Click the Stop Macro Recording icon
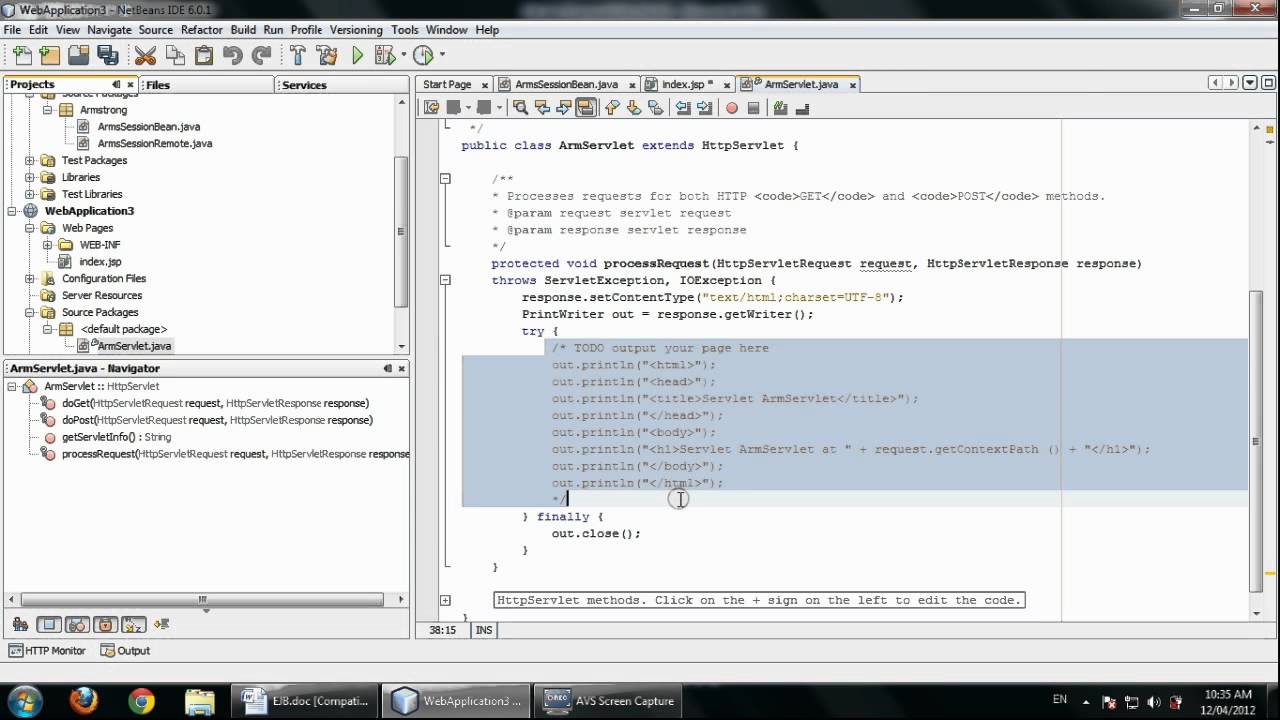The height and width of the screenshot is (720, 1280). 753,107
